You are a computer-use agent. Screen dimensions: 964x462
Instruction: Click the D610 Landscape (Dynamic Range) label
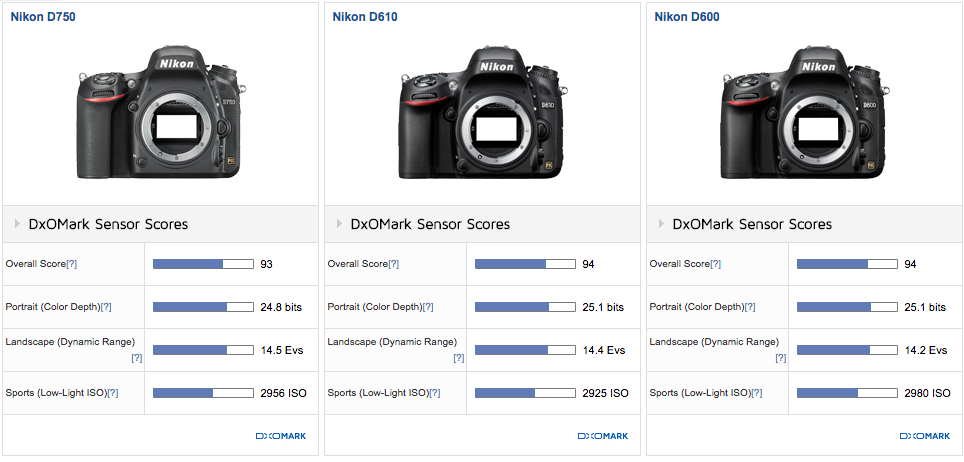point(392,342)
